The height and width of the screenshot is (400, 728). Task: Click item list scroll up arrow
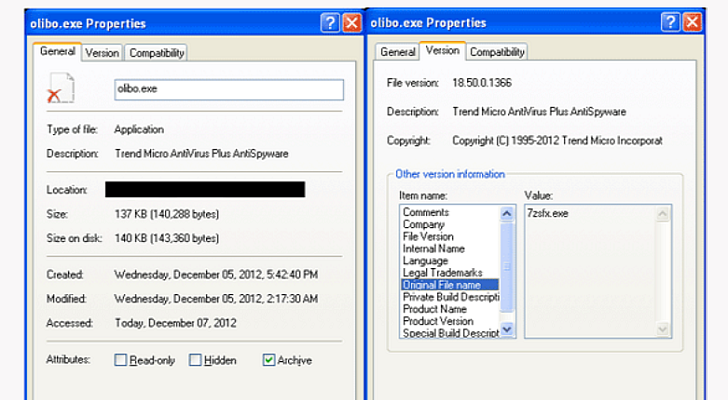507,213
